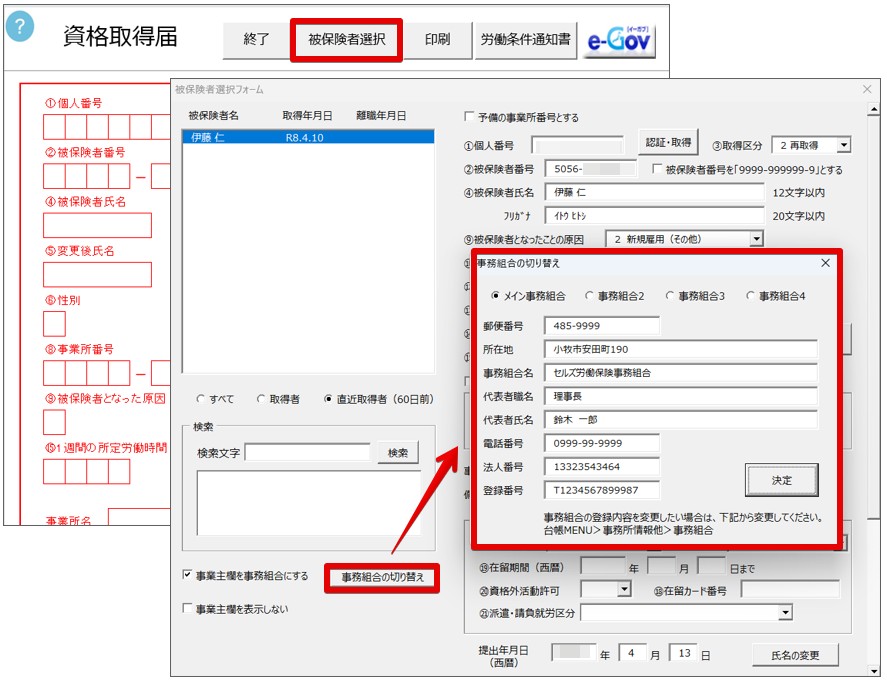Expand 被保険者となったことの原因 dropdown

tap(756, 239)
